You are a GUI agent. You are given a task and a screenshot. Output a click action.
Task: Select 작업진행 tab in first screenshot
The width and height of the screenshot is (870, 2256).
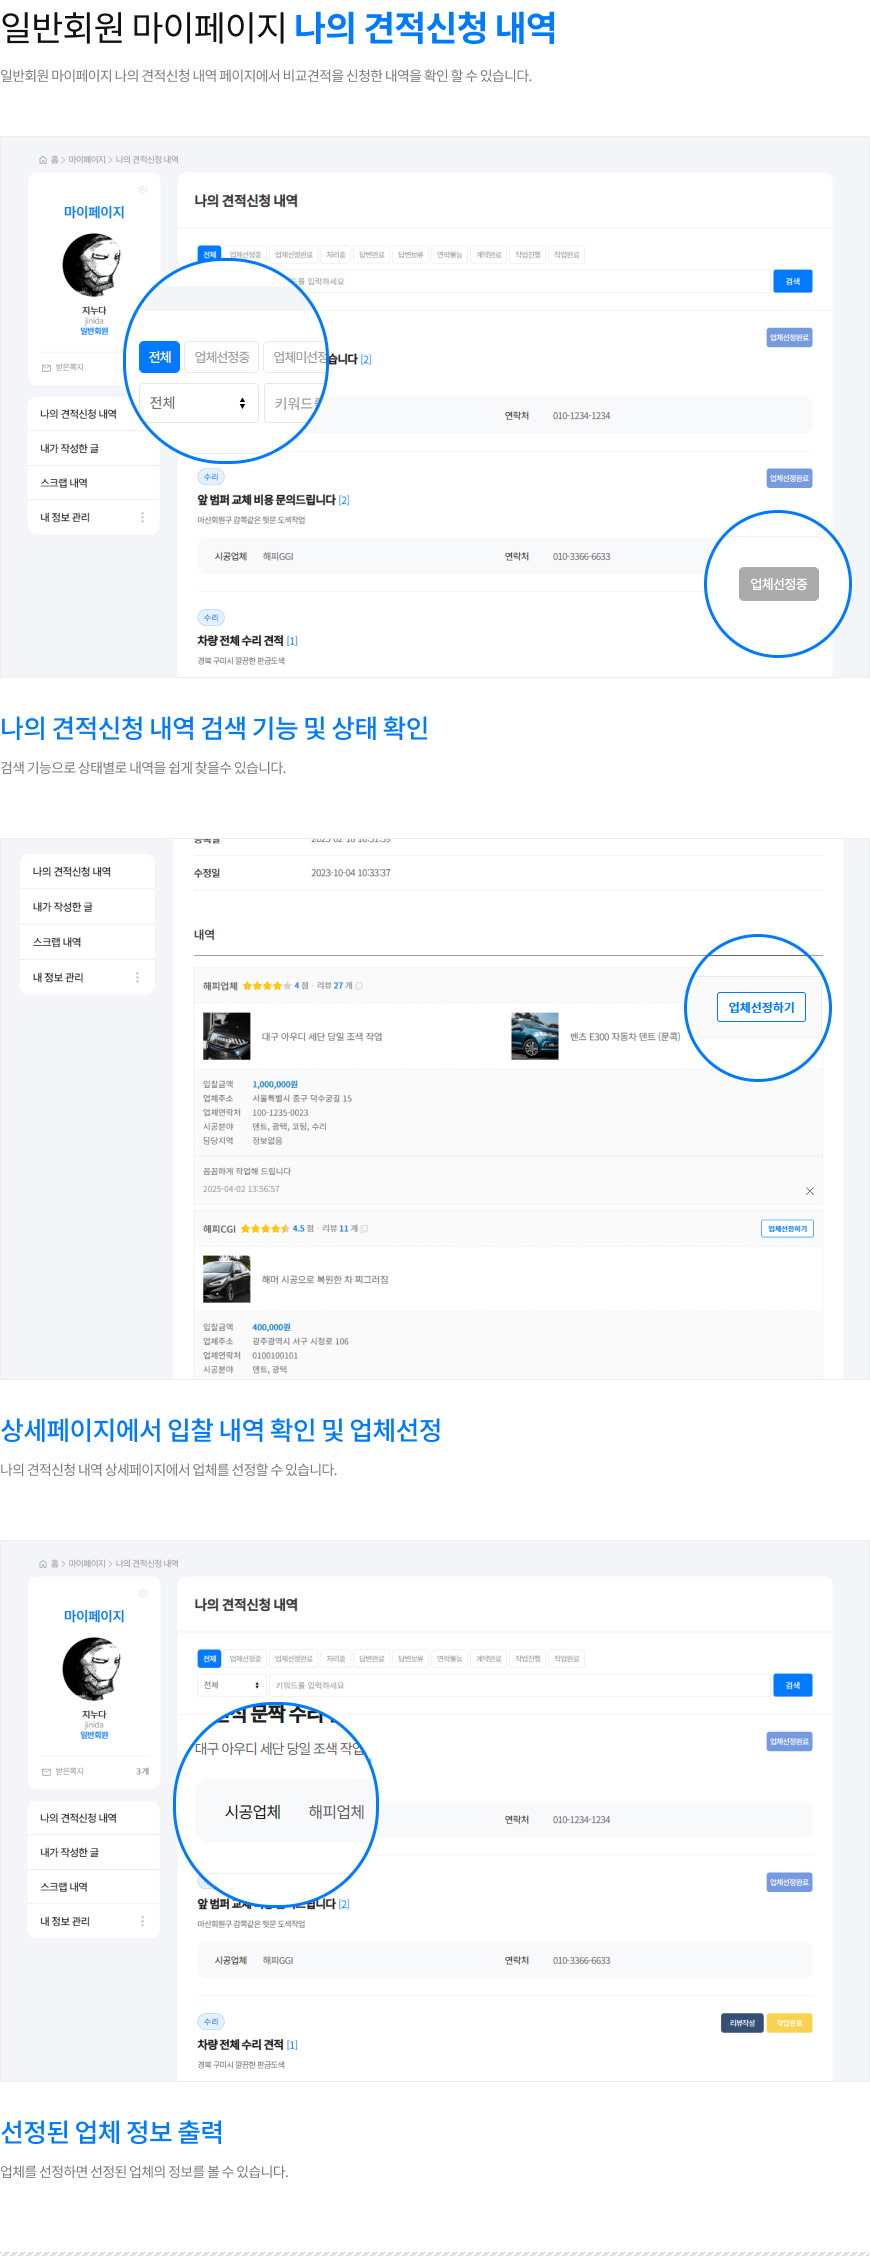(x=528, y=255)
